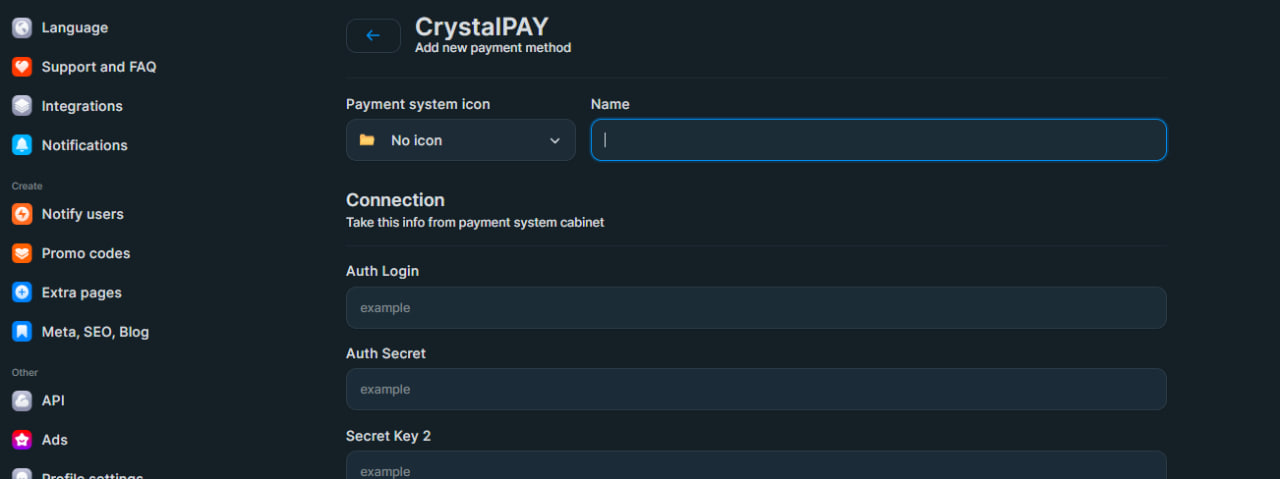
Task: Expand the No icon chevron arrow
Action: pyautogui.click(x=555, y=141)
